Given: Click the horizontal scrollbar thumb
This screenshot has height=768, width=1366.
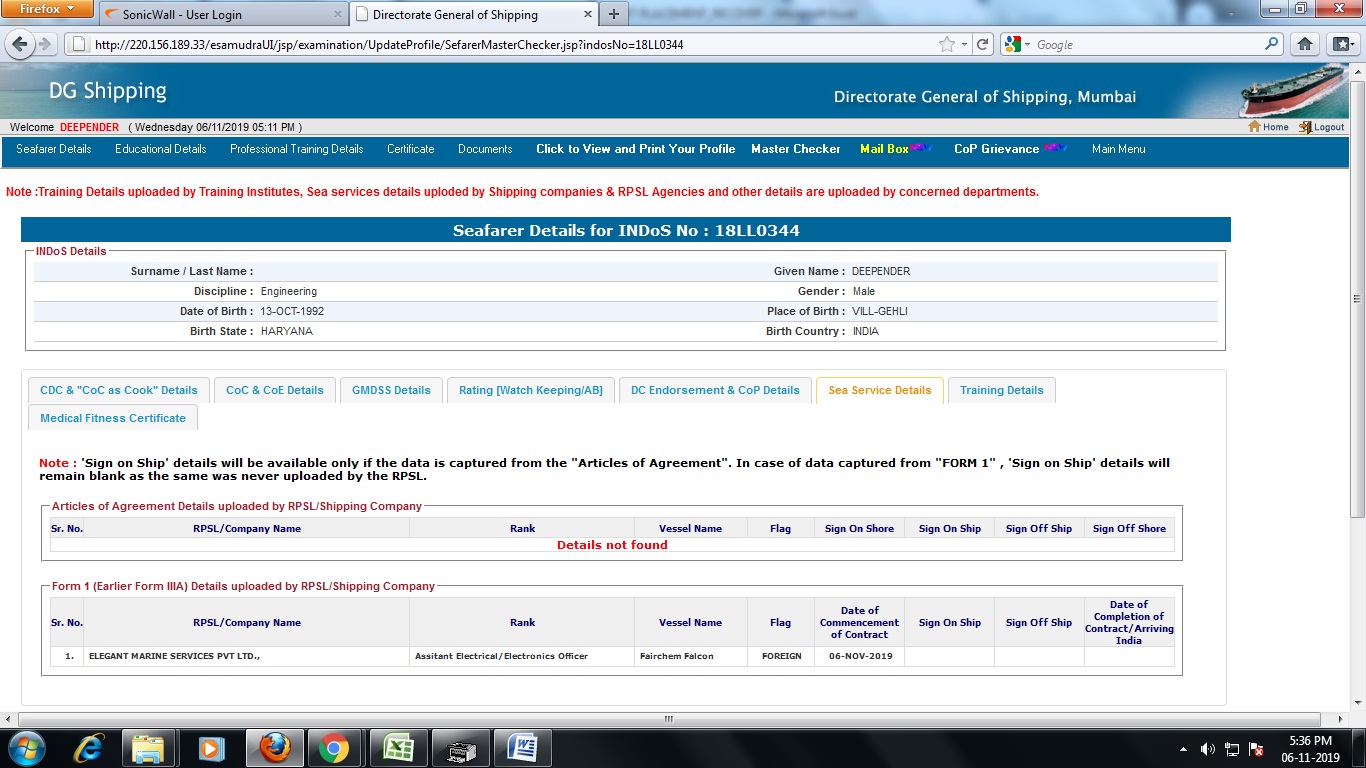Looking at the screenshot, I should 669,719.
